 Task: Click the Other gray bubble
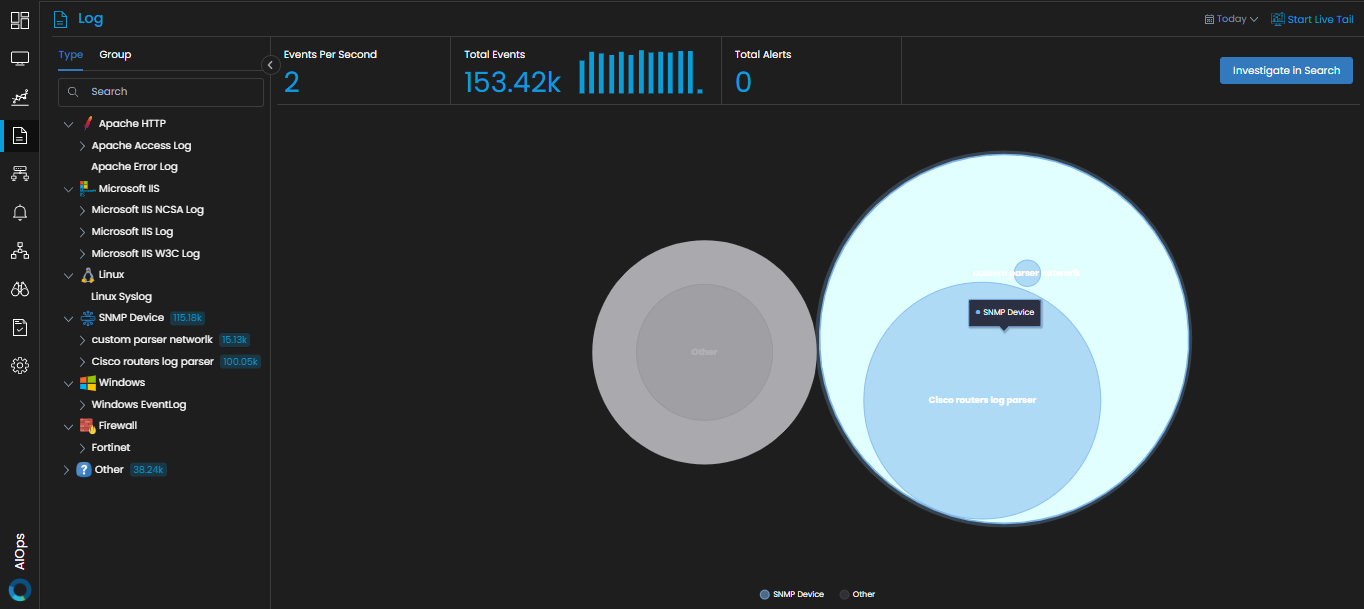704,352
